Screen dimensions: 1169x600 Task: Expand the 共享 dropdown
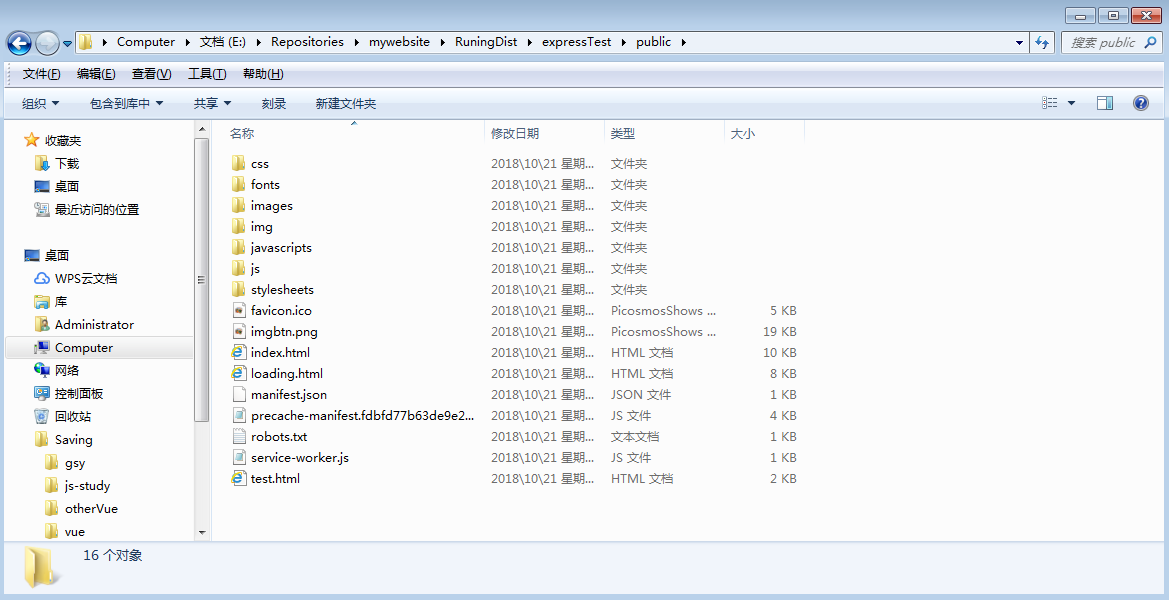(212, 104)
